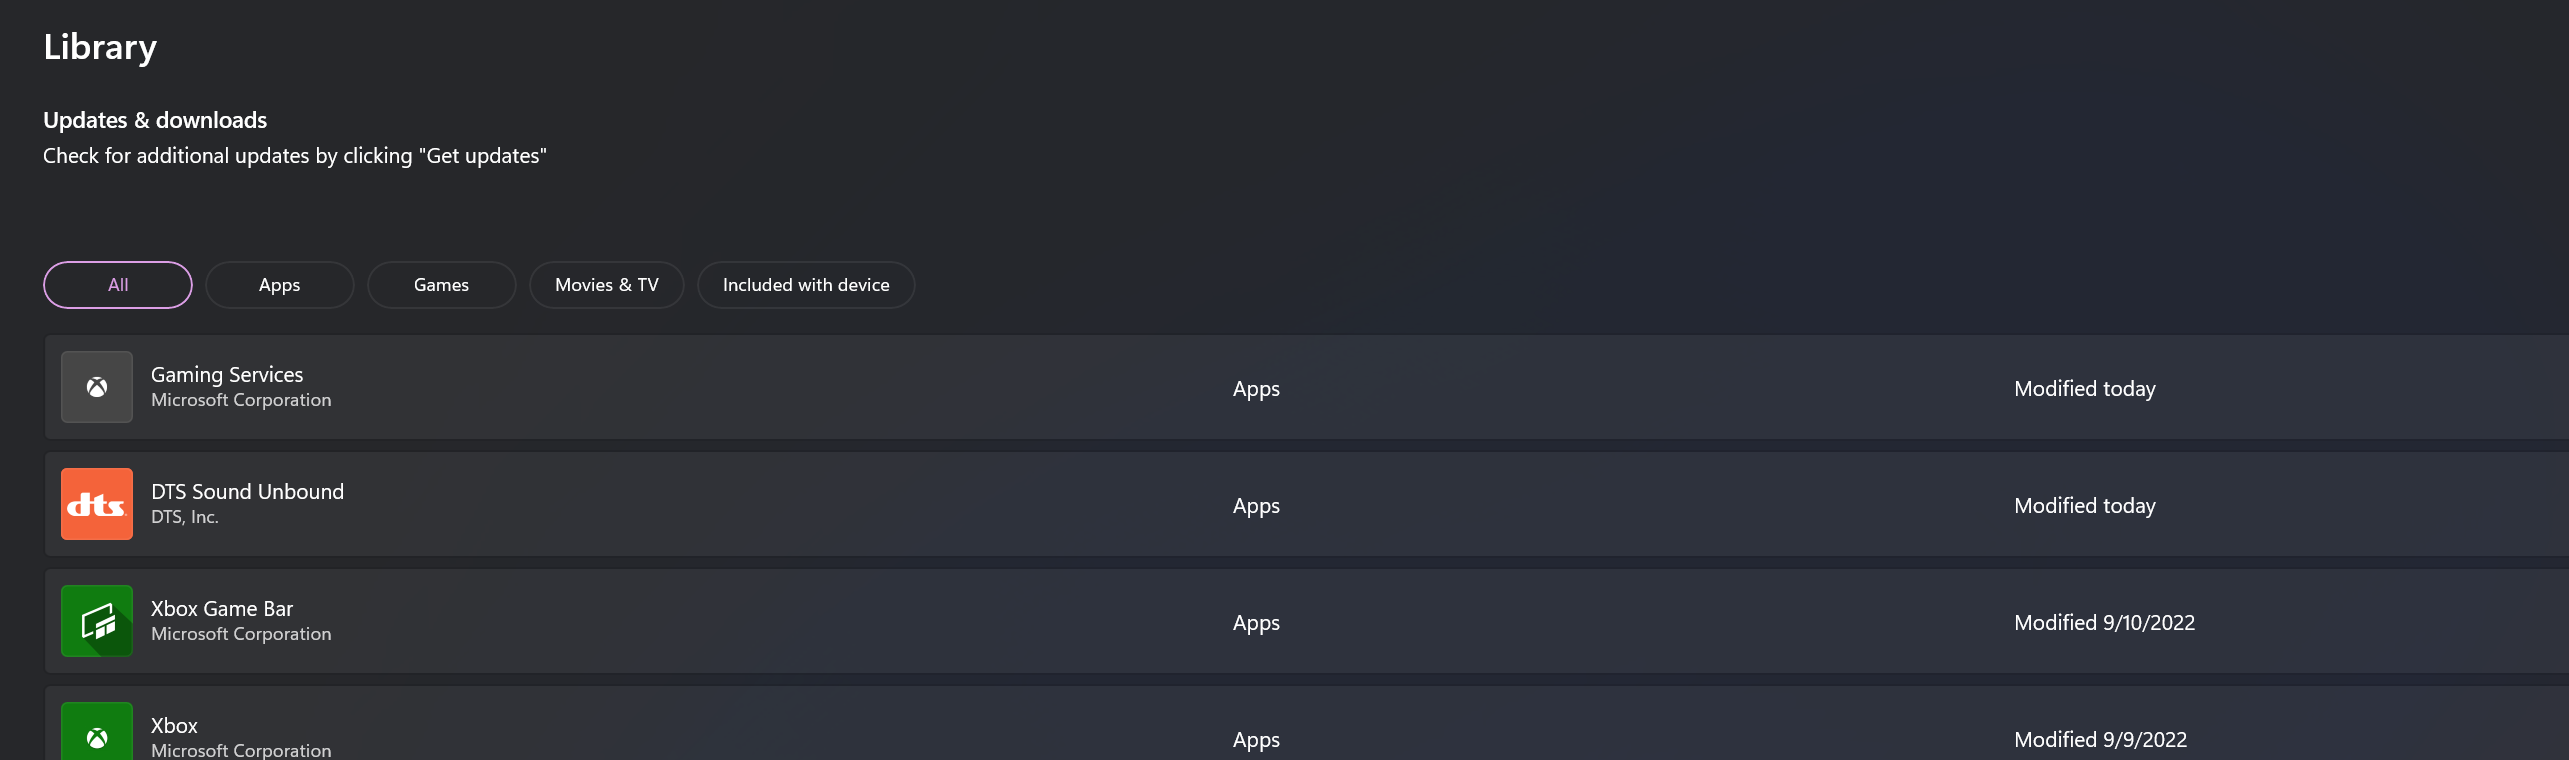Click the Gaming Services Xbox icon
This screenshot has width=2569, height=760.
click(x=97, y=387)
